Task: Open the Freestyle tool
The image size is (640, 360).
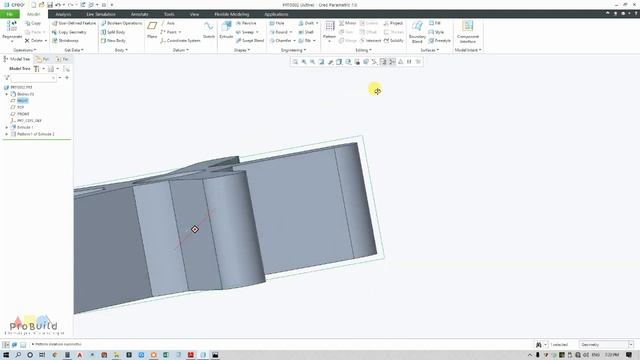Action: [x=440, y=40]
